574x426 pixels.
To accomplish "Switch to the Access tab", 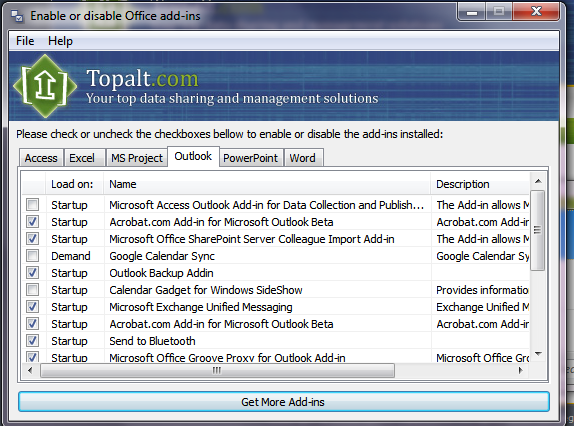I will coord(41,158).
